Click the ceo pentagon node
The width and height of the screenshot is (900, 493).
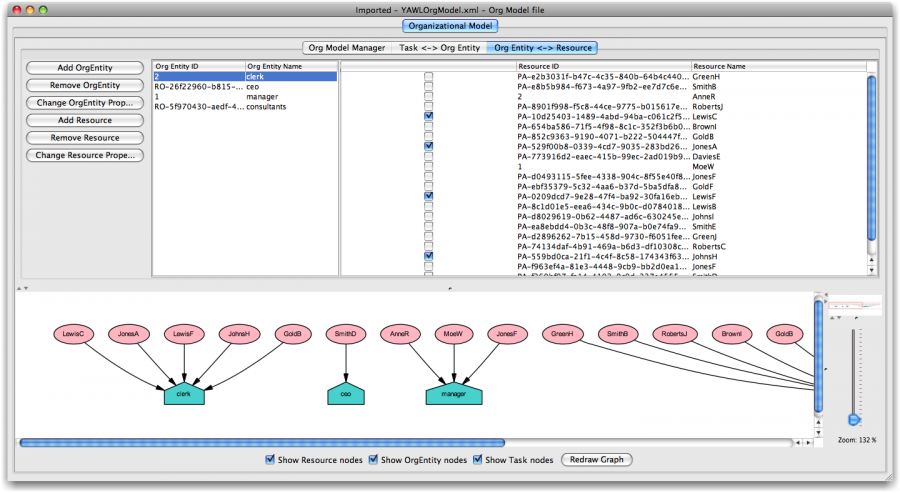(346, 395)
